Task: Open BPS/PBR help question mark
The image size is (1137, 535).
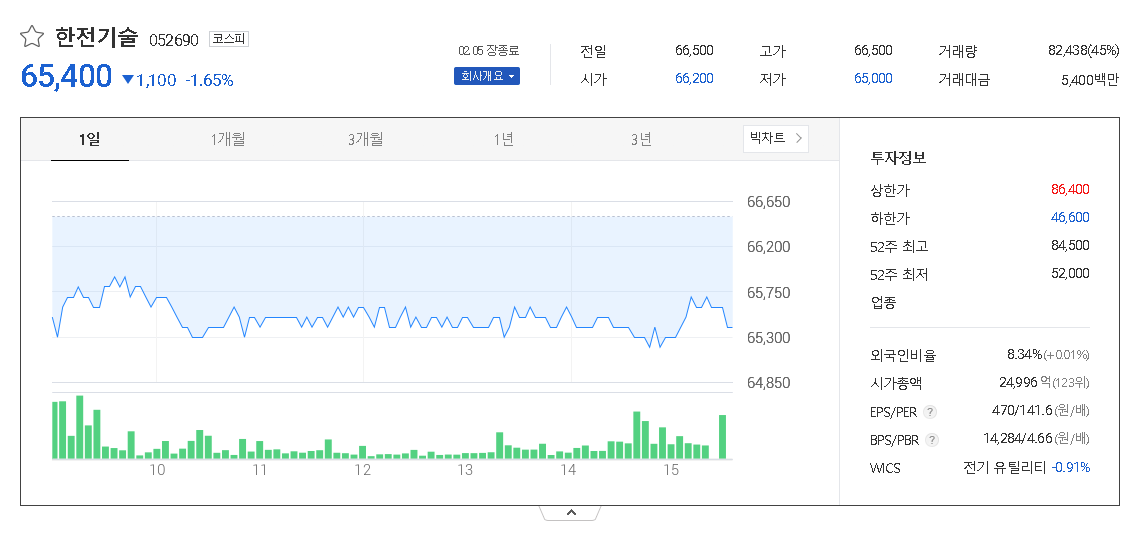Action: pos(933,440)
